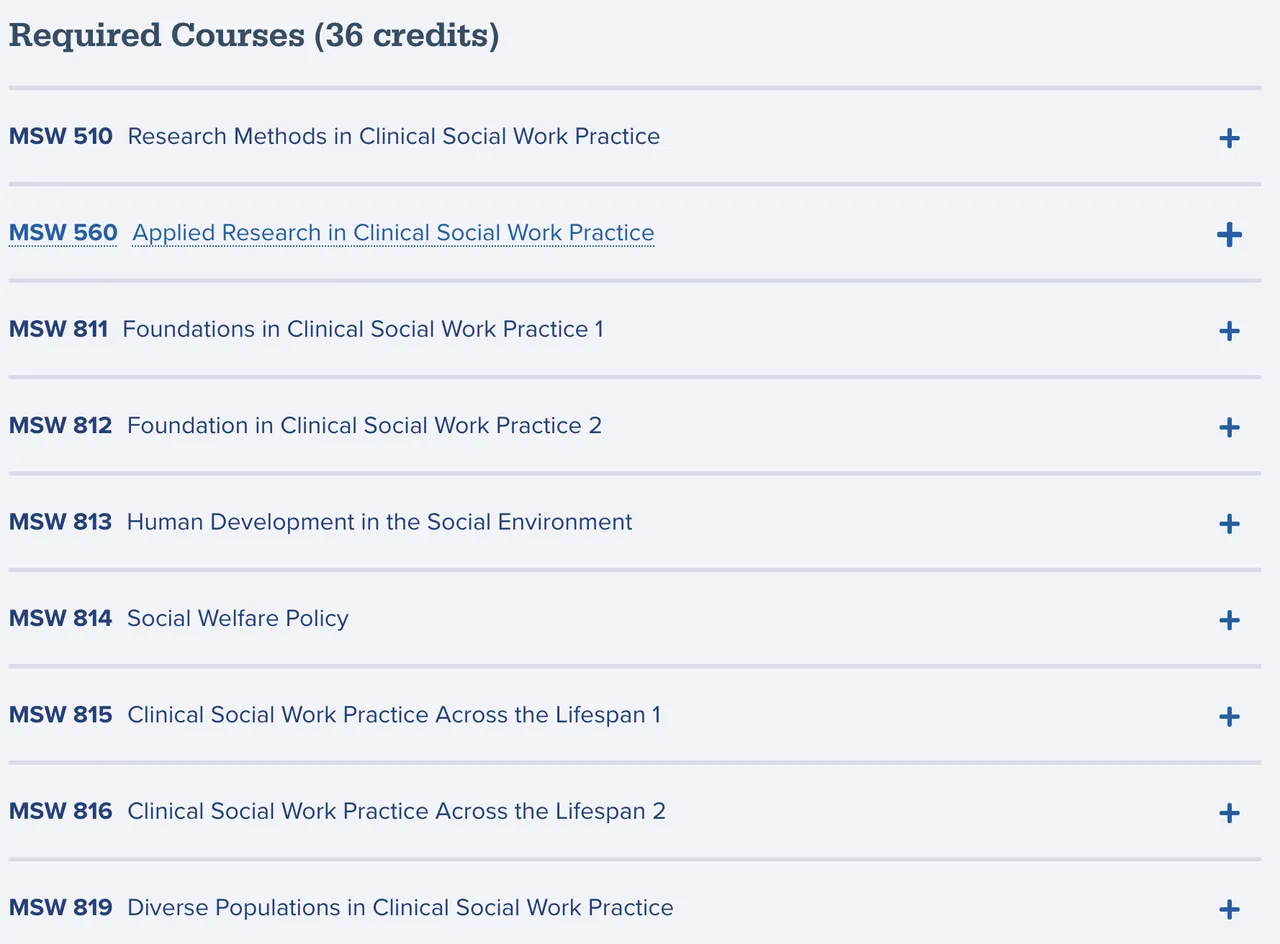Select the MSW 812 course code
Image resolution: width=1280 pixels, height=944 pixels.
click(60, 426)
